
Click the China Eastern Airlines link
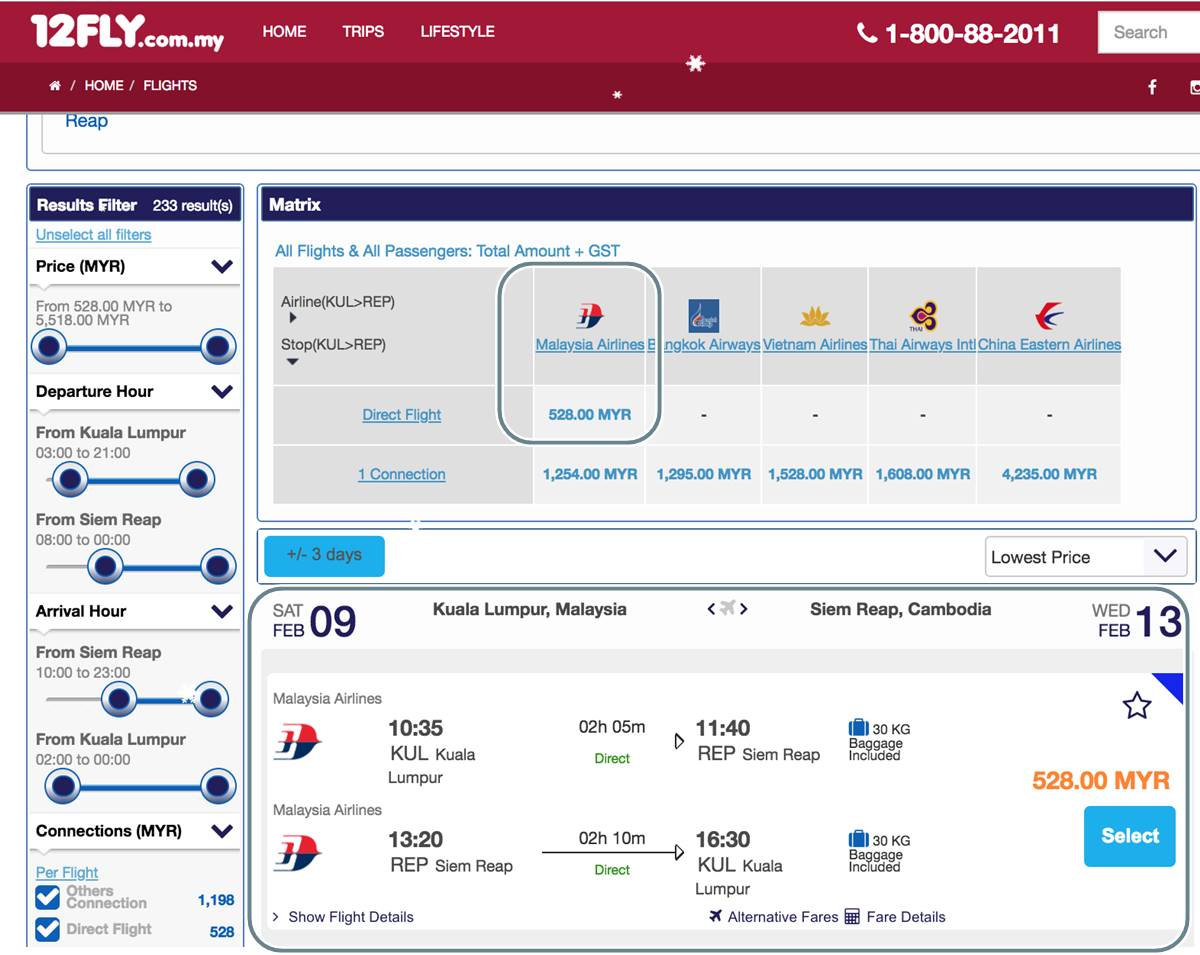pos(1049,345)
